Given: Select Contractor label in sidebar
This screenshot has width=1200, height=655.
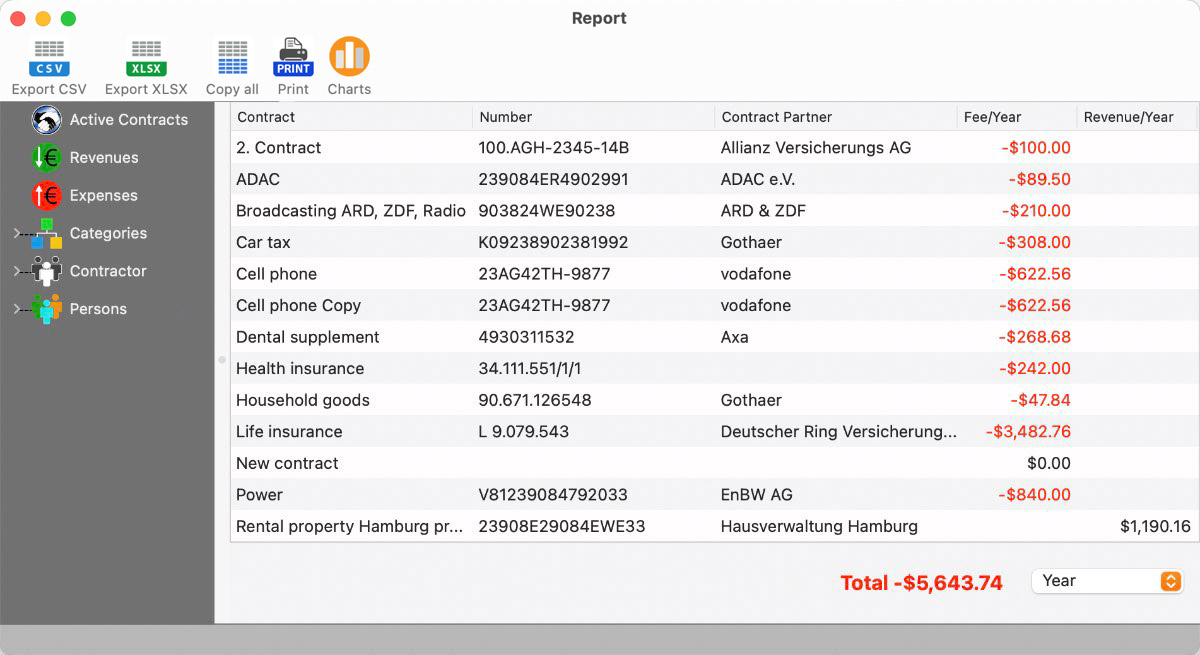Looking at the screenshot, I should click(x=108, y=271).
